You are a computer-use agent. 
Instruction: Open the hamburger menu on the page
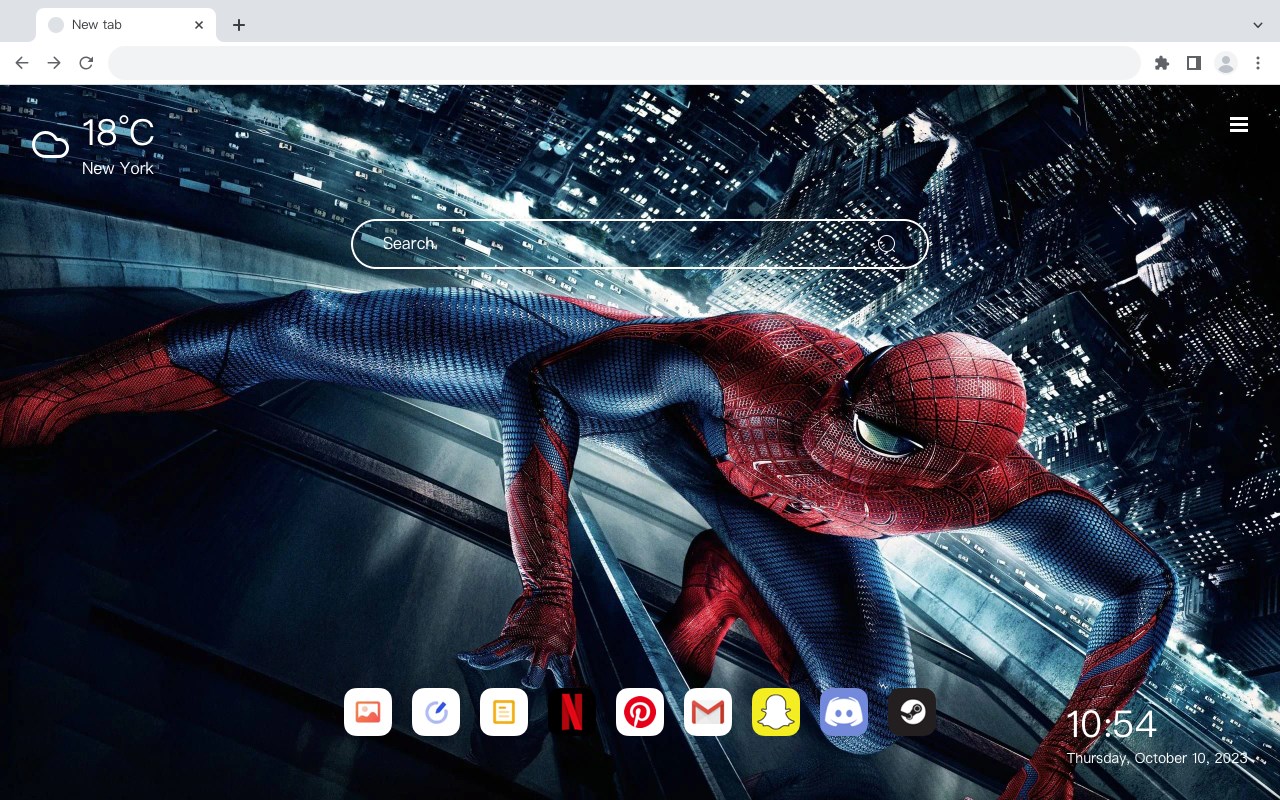(x=1239, y=125)
